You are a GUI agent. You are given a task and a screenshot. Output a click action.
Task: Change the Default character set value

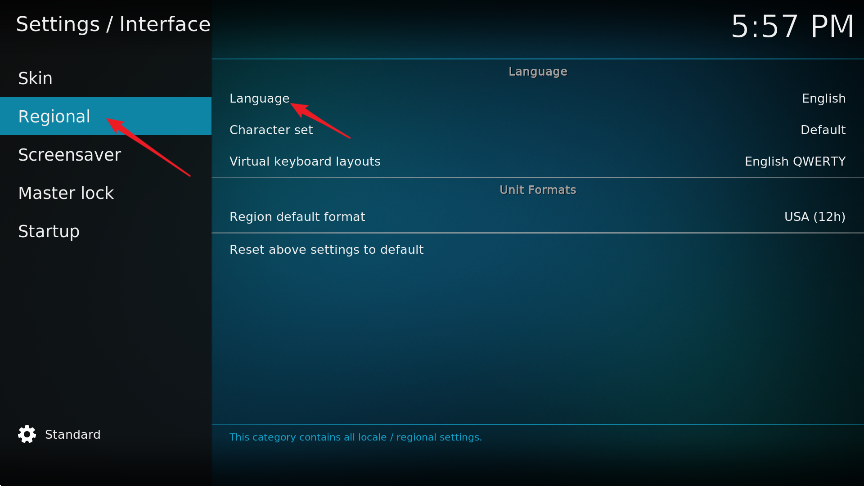point(823,130)
